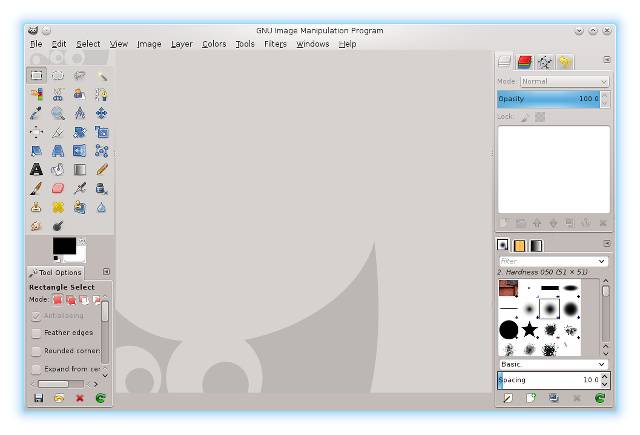Select the Heal tool
This screenshot has height=435, width=640.
click(58, 207)
